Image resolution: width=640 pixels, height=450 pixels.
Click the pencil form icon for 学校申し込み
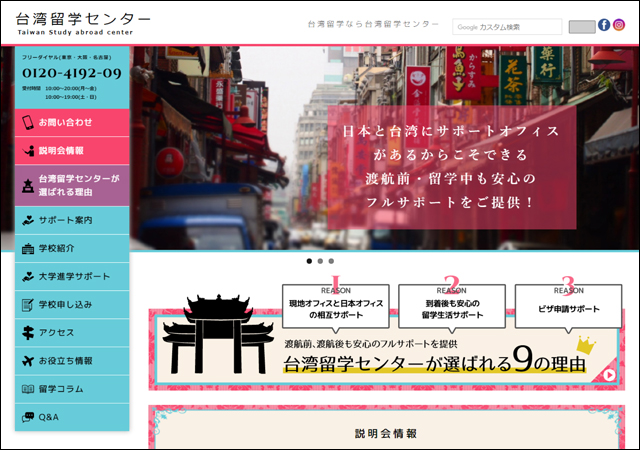(x=28, y=304)
